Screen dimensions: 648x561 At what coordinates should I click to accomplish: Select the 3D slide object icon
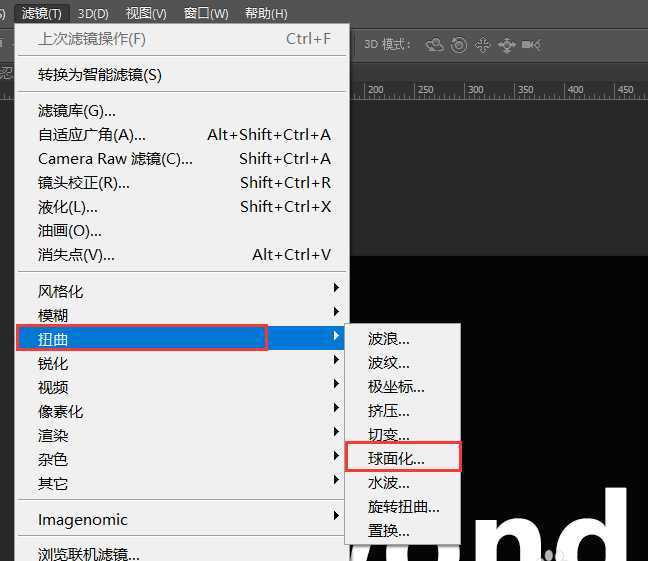click(507, 45)
